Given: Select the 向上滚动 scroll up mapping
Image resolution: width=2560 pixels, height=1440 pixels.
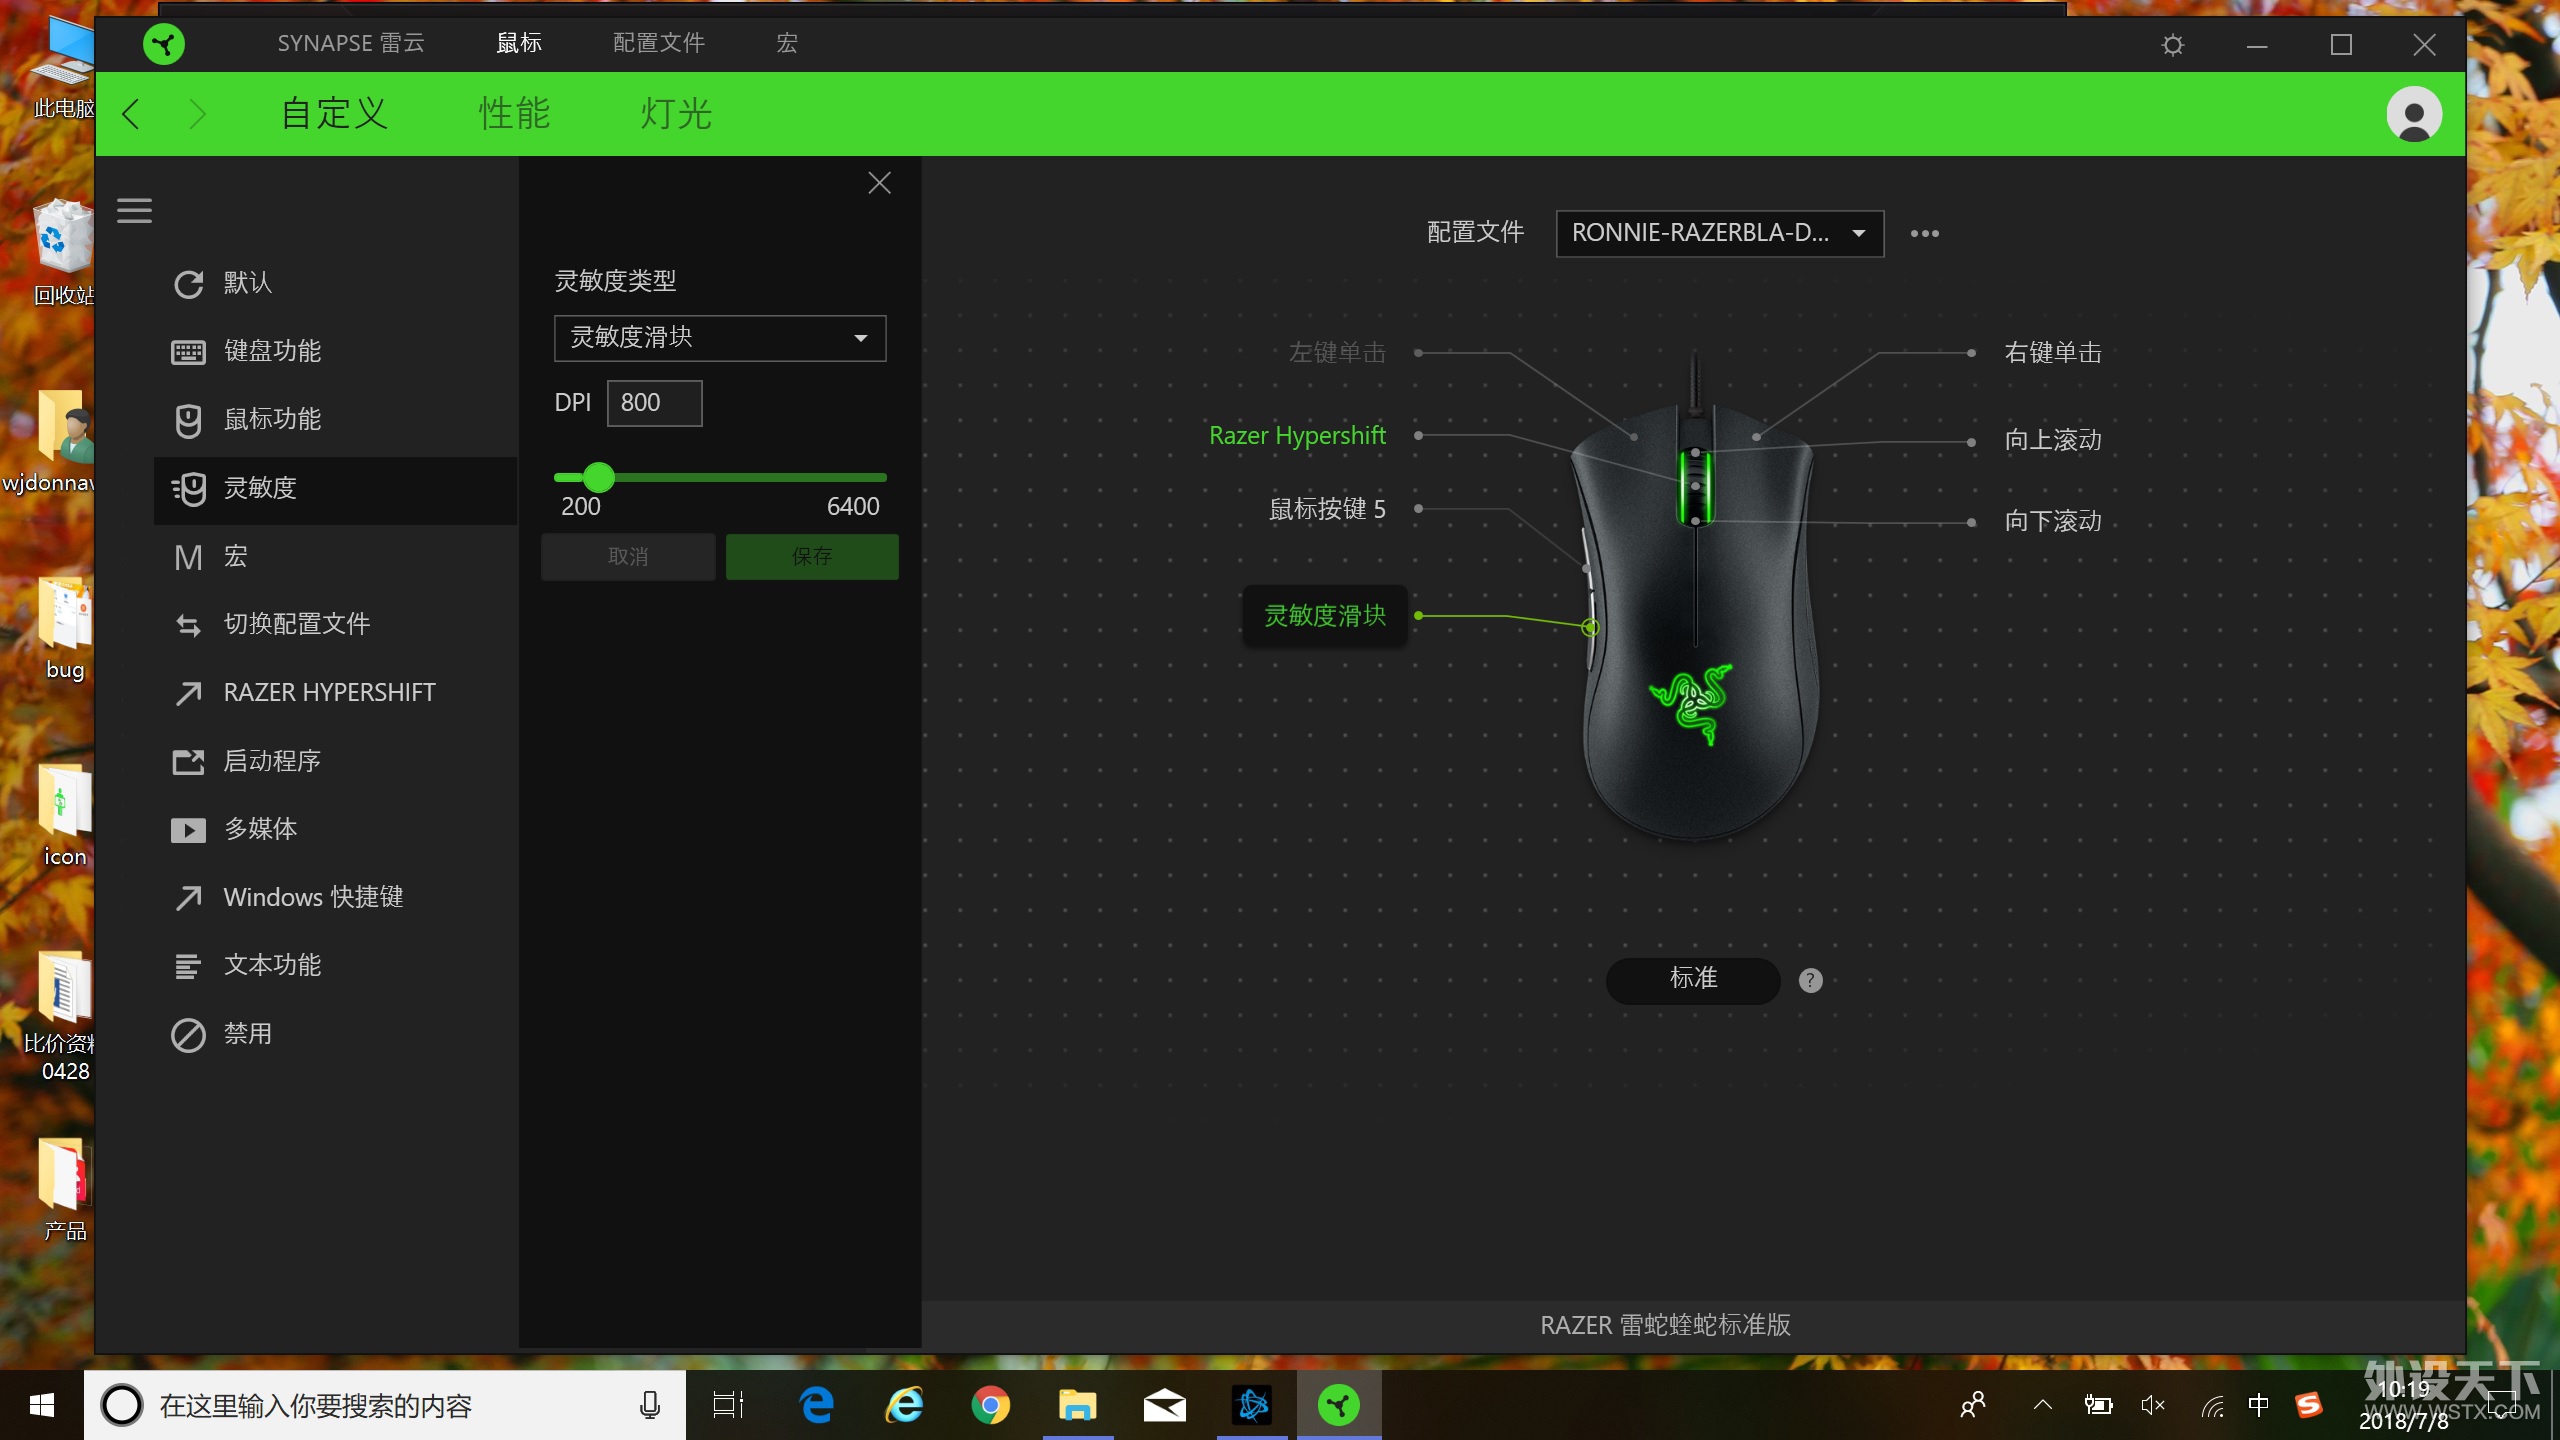Looking at the screenshot, I should [x=2053, y=441].
